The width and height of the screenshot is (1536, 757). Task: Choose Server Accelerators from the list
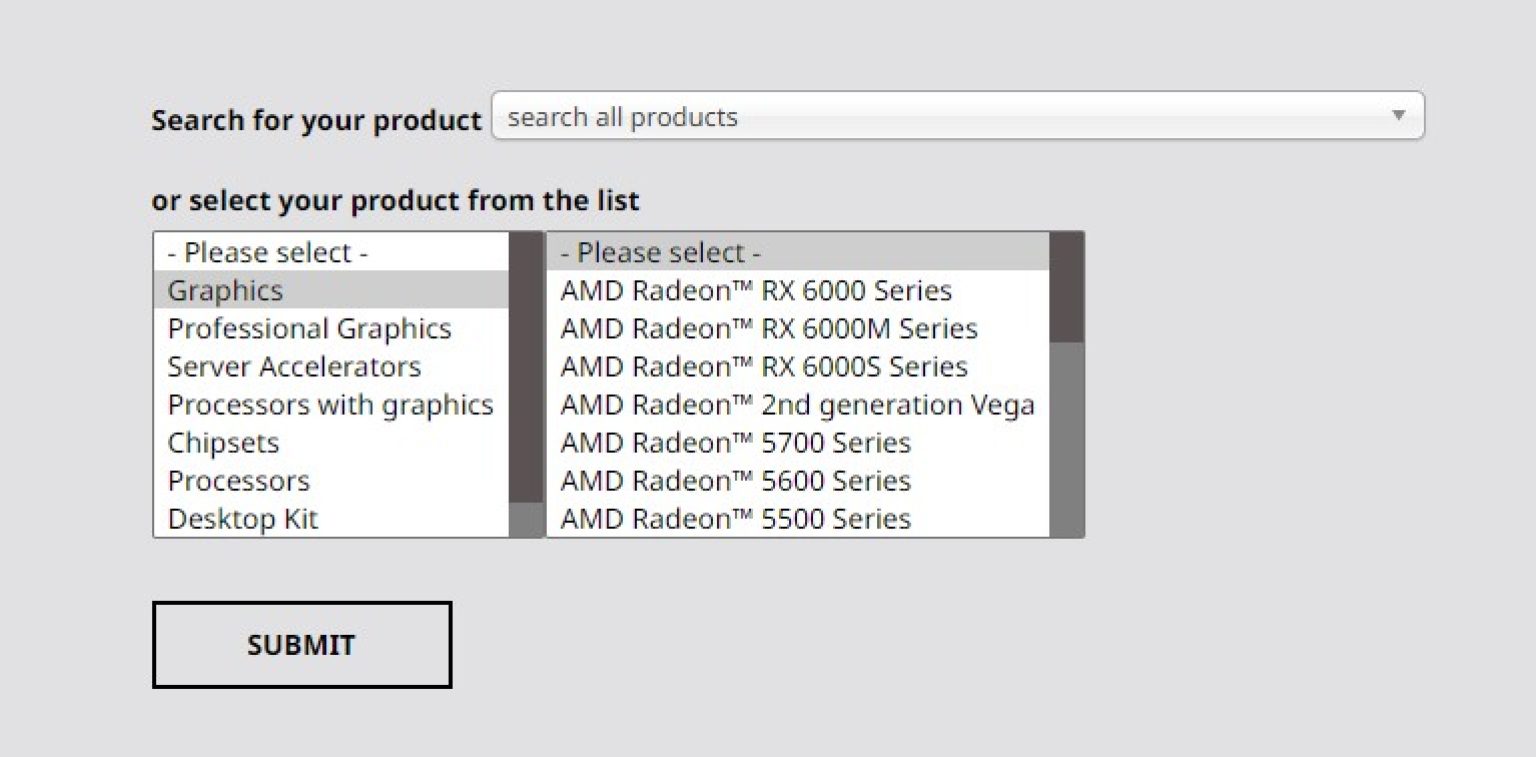(294, 367)
